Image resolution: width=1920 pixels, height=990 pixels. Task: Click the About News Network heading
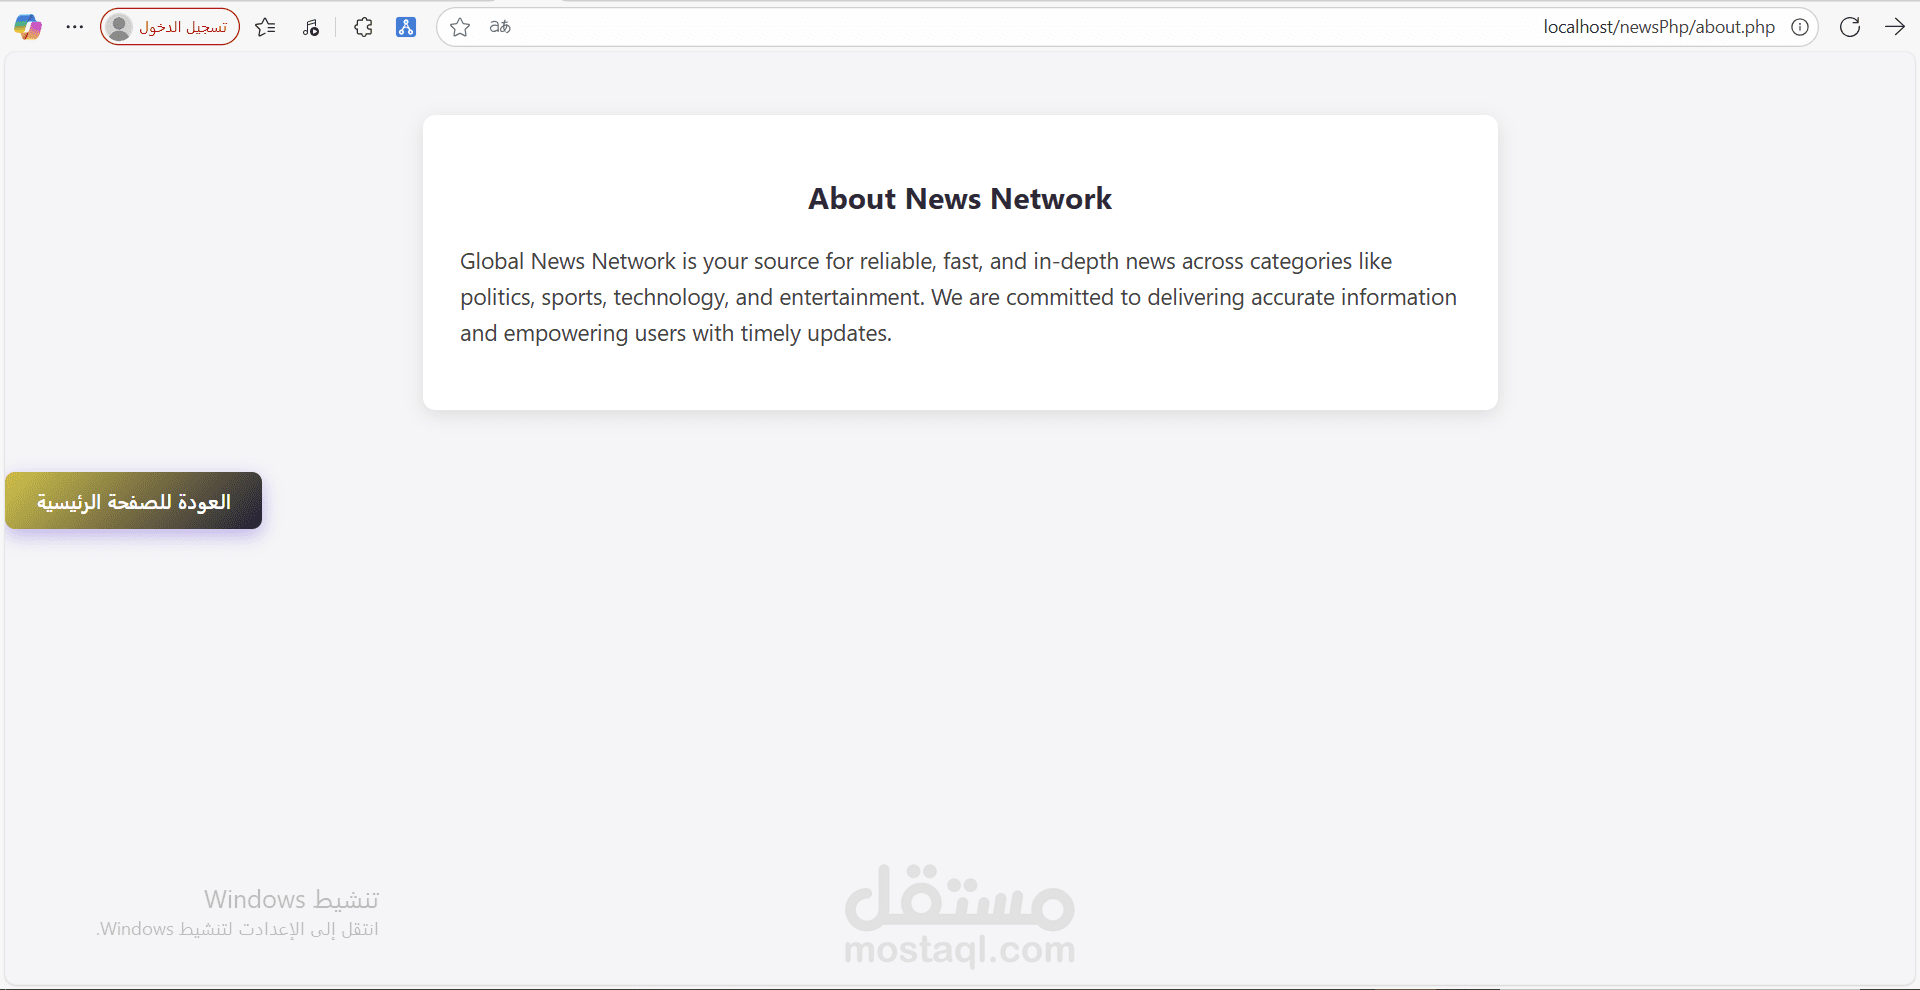click(x=960, y=199)
